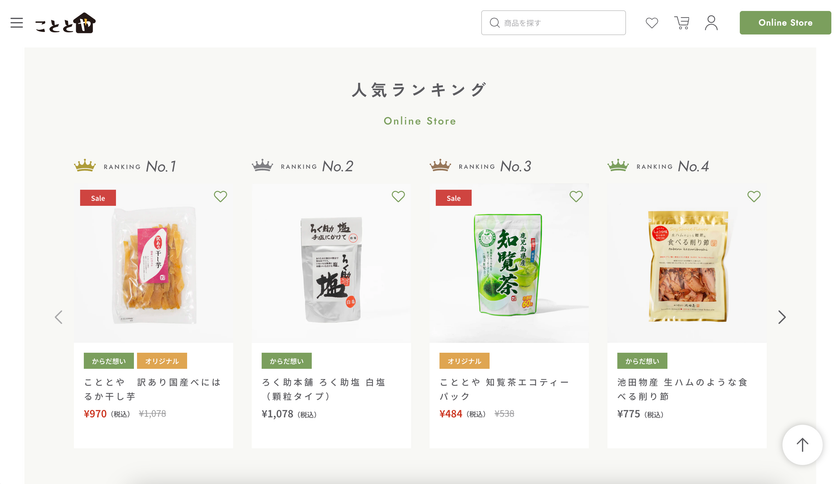This screenshot has width=840, height=484.
Task: Jump to top with the up arrow button
Action: click(802, 444)
